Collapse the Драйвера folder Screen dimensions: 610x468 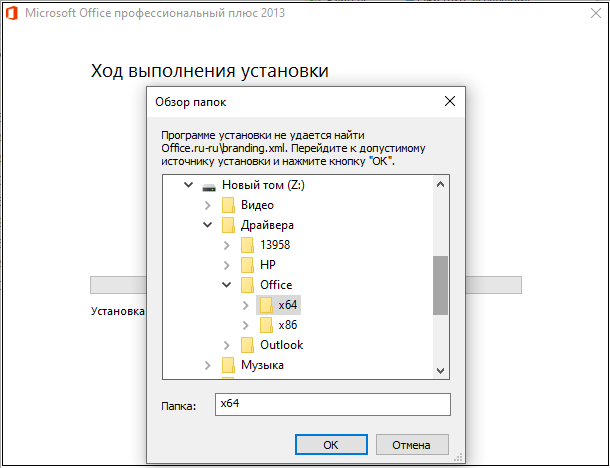pos(208,225)
